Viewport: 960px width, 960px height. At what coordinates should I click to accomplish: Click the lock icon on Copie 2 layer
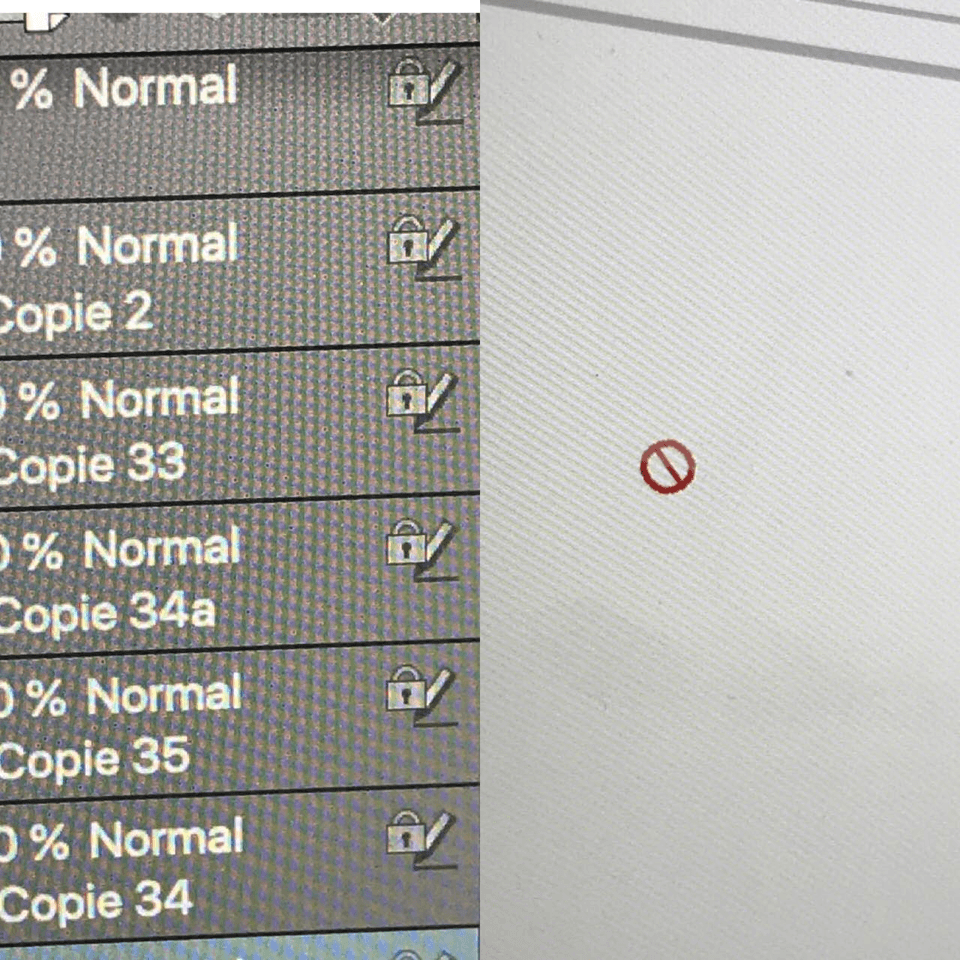point(407,239)
